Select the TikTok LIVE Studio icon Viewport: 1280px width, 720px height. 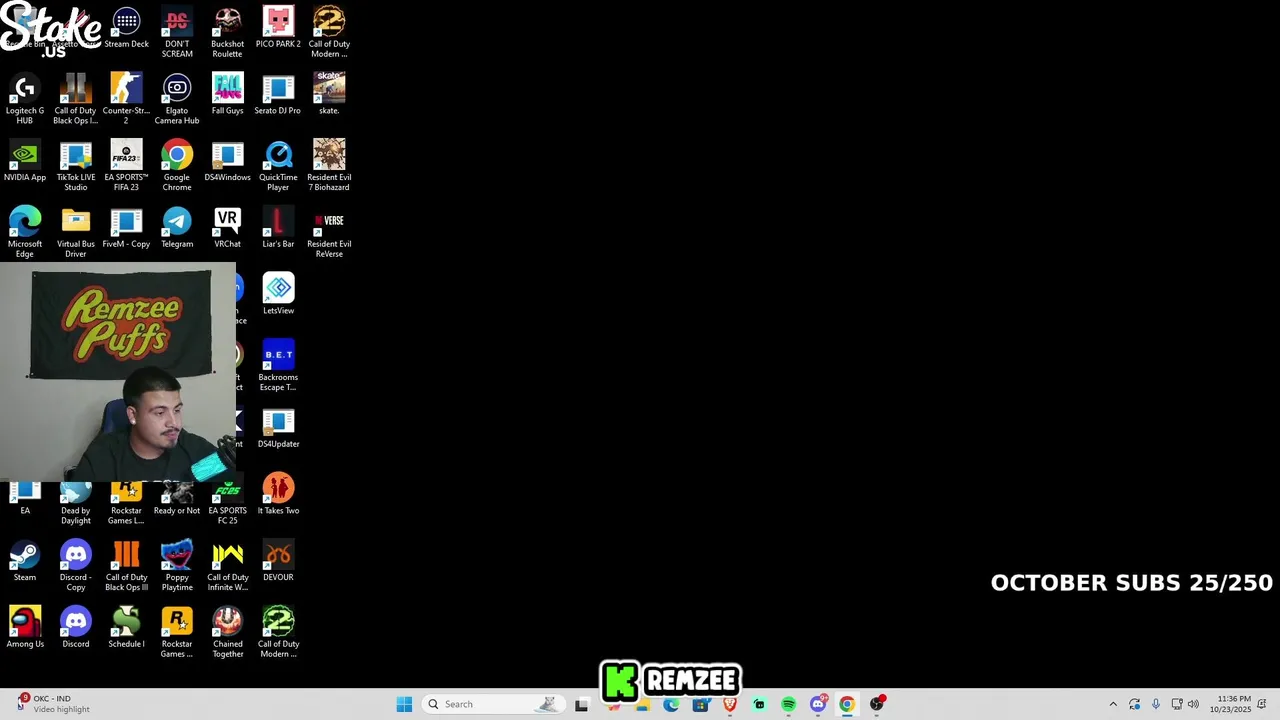point(75,166)
